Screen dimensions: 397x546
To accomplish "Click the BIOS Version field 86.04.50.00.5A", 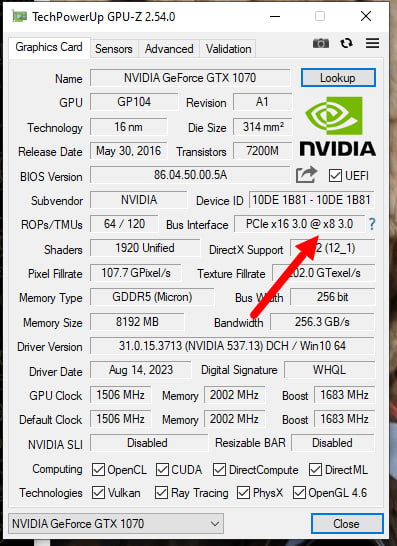I will pos(190,175).
